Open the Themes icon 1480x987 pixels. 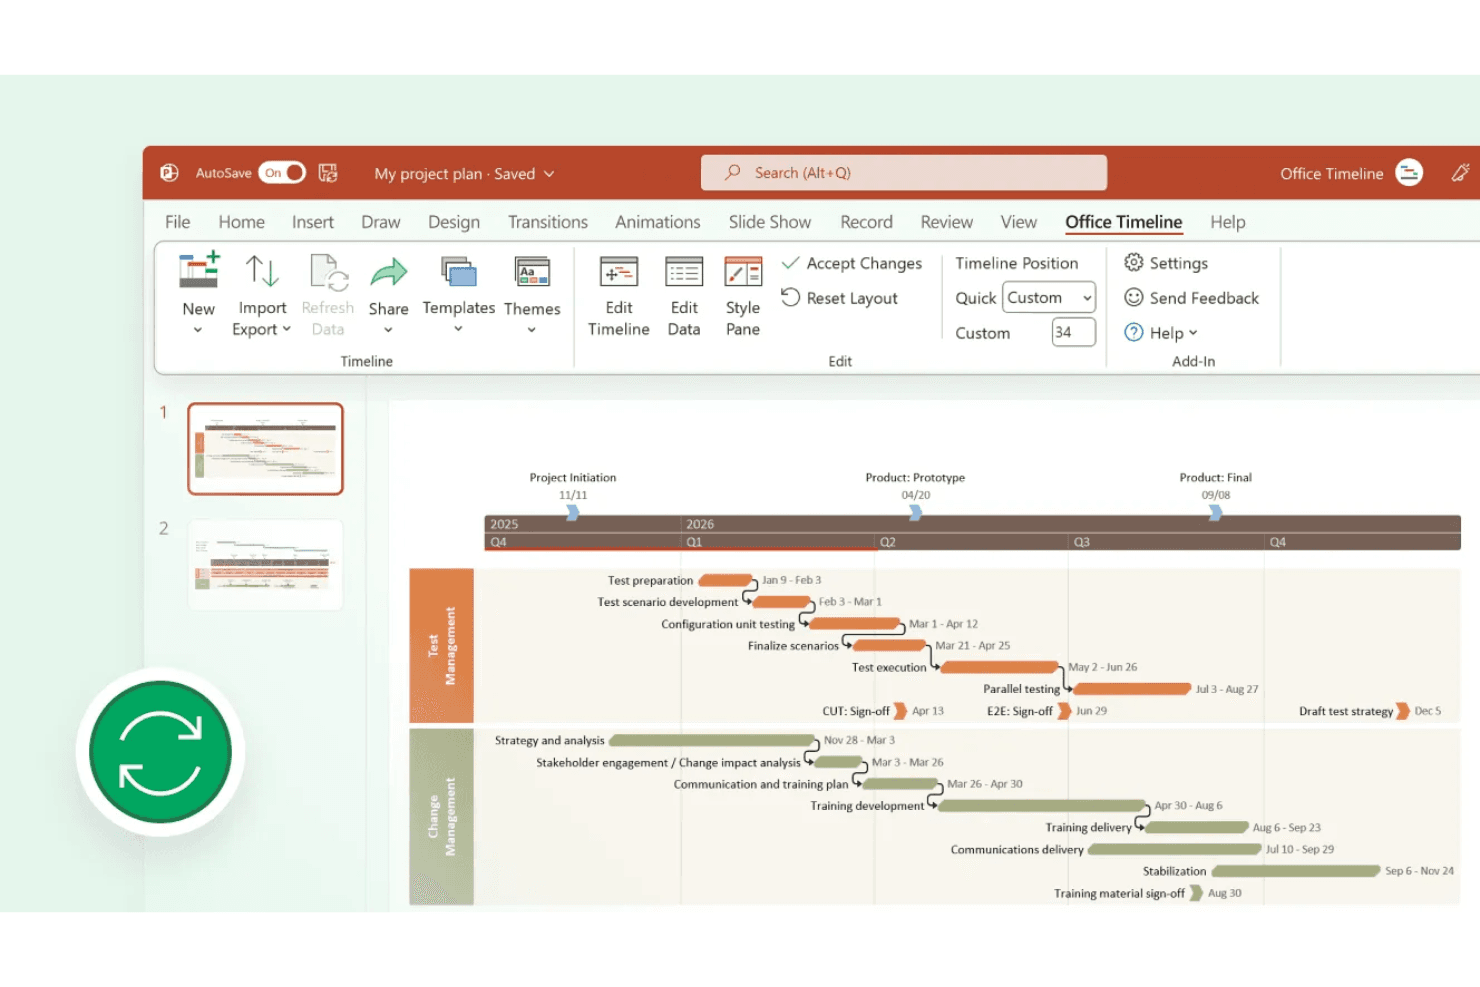(x=532, y=272)
